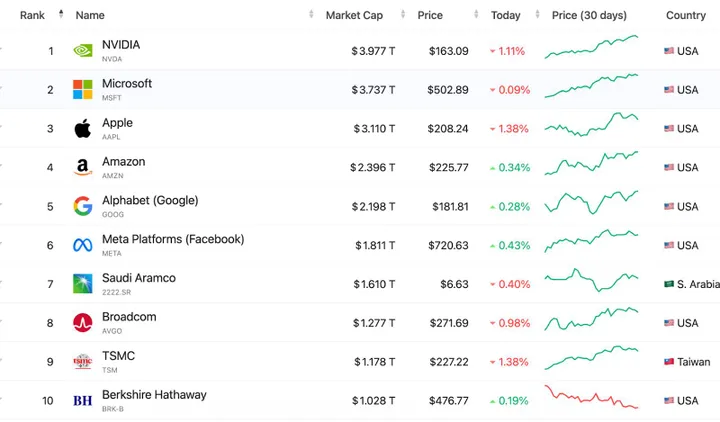Click the NVIDIA logo icon
This screenshot has width=720, height=422.
tap(83, 51)
